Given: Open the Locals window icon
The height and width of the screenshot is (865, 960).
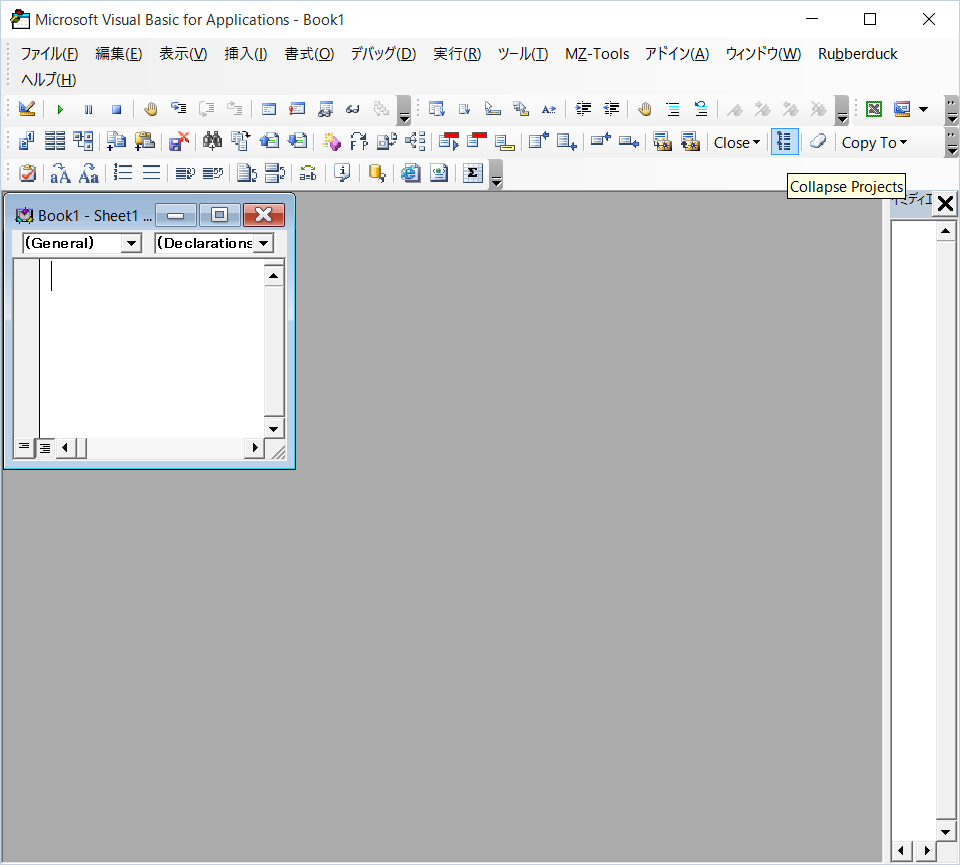Looking at the screenshot, I should pos(269,109).
